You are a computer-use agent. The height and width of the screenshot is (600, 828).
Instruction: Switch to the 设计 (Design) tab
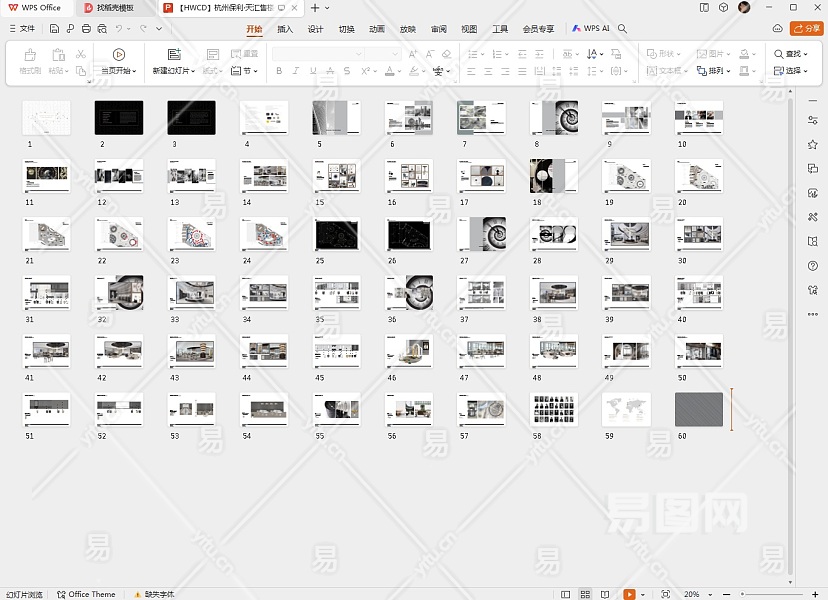point(315,29)
